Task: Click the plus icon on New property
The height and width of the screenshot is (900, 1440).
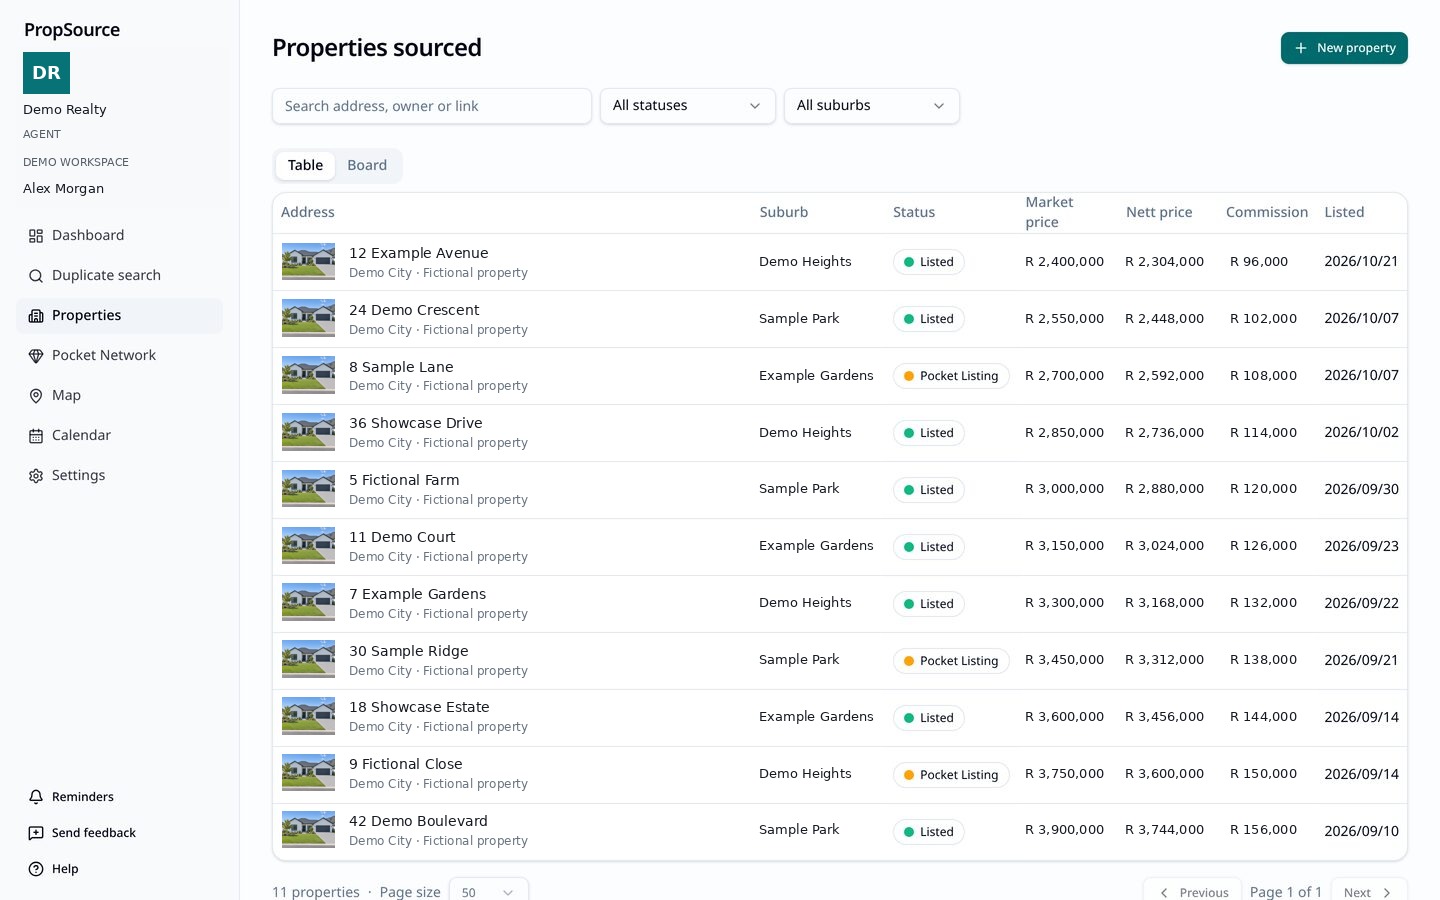Action: pyautogui.click(x=1301, y=48)
